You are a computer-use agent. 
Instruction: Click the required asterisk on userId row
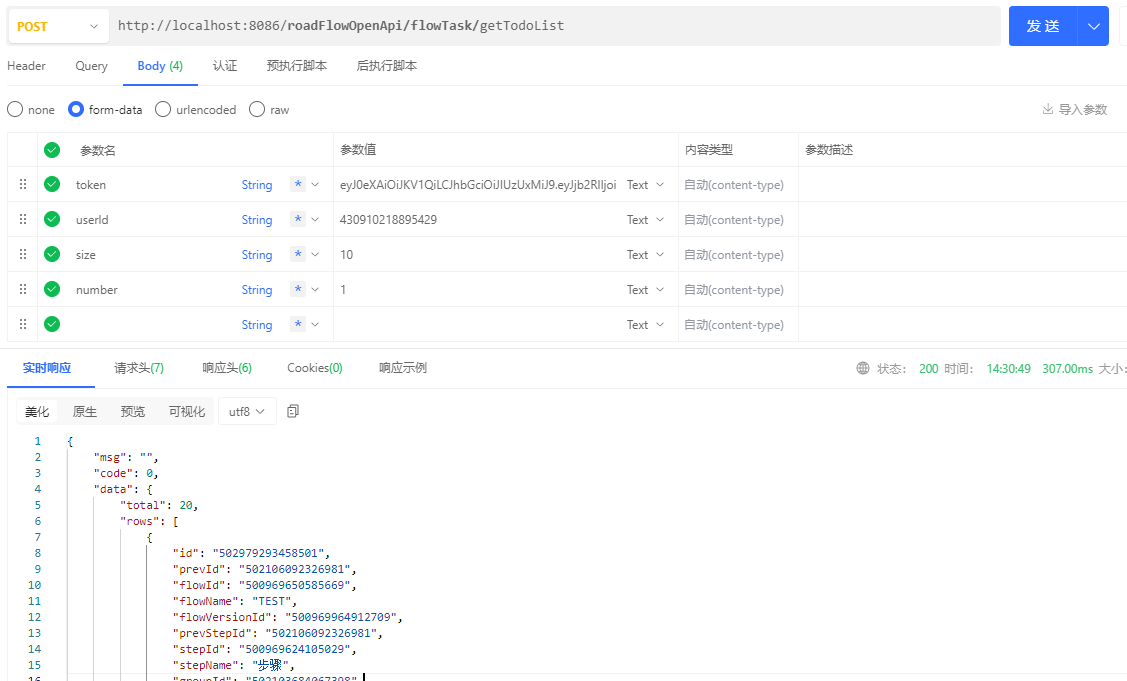click(298, 219)
